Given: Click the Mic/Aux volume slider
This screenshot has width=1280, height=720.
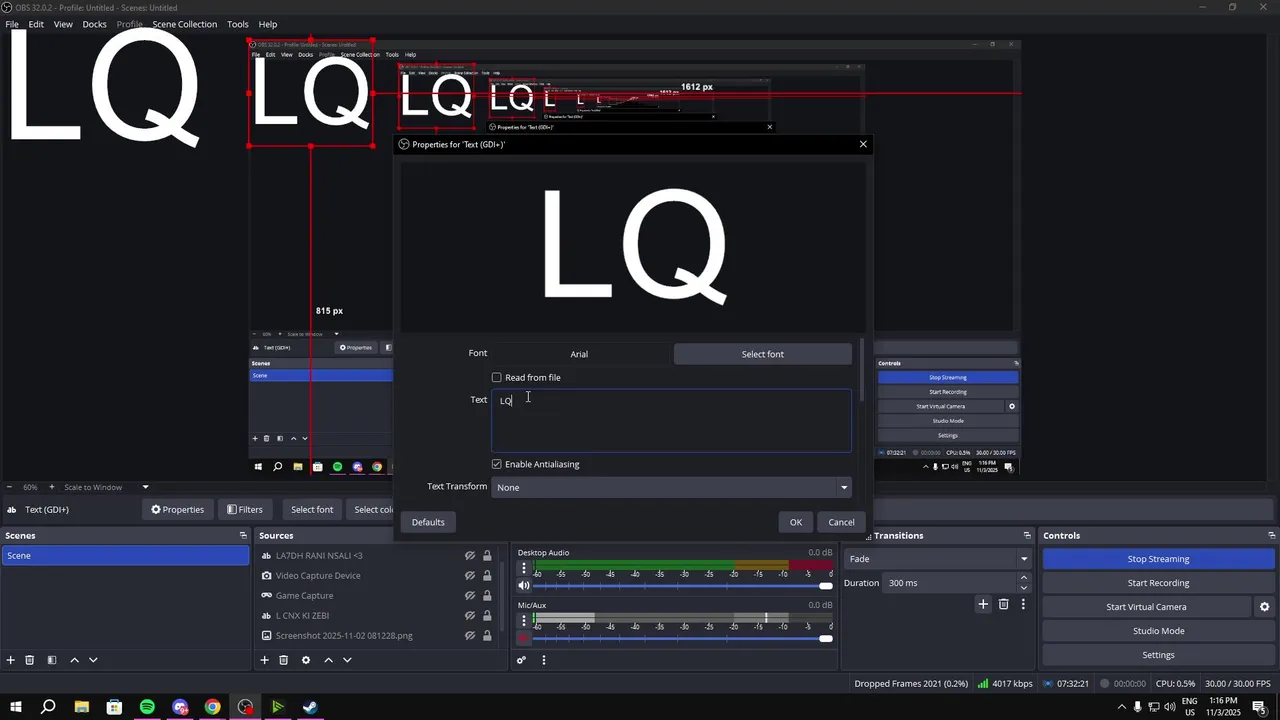Looking at the screenshot, I should coord(683,638).
